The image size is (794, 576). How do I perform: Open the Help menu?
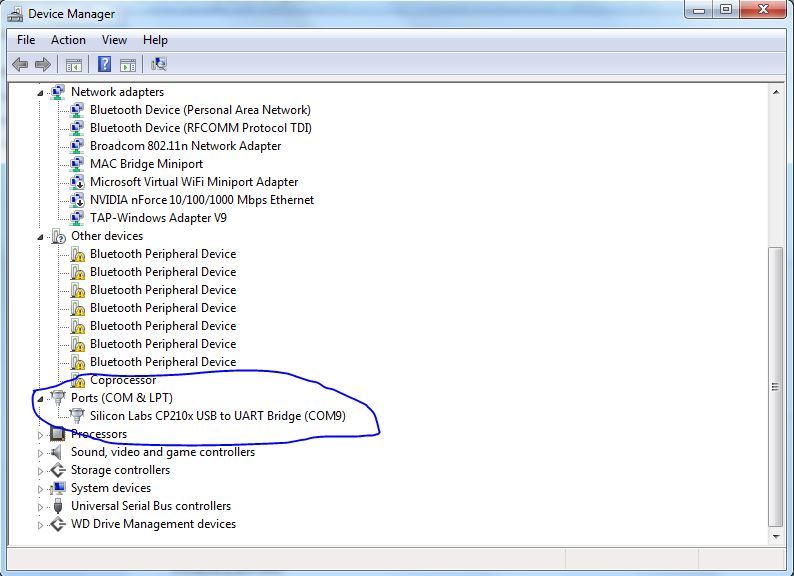[x=155, y=40]
